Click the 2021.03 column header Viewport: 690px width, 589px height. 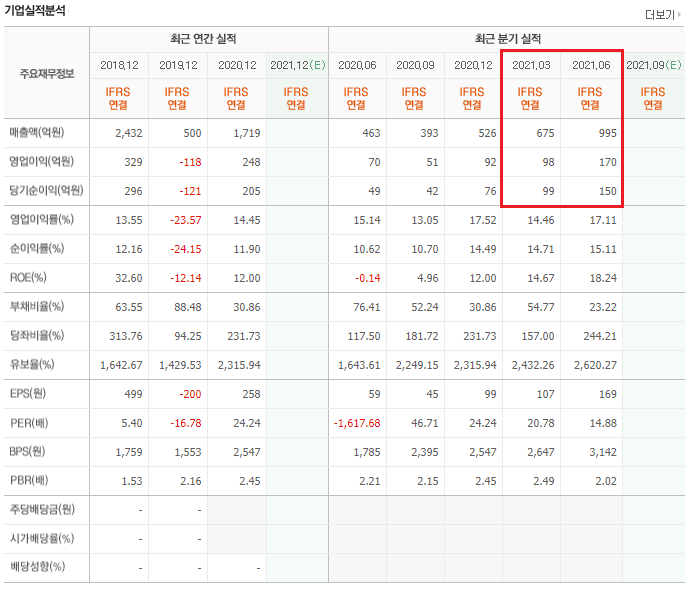pyautogui.click(x=531, y=65)
